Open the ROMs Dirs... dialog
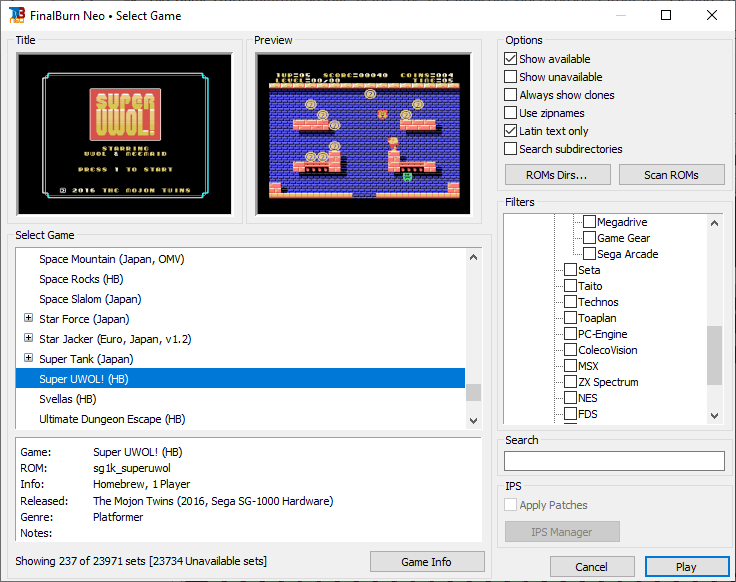736x582 pixels. click(x=558, y=175)
